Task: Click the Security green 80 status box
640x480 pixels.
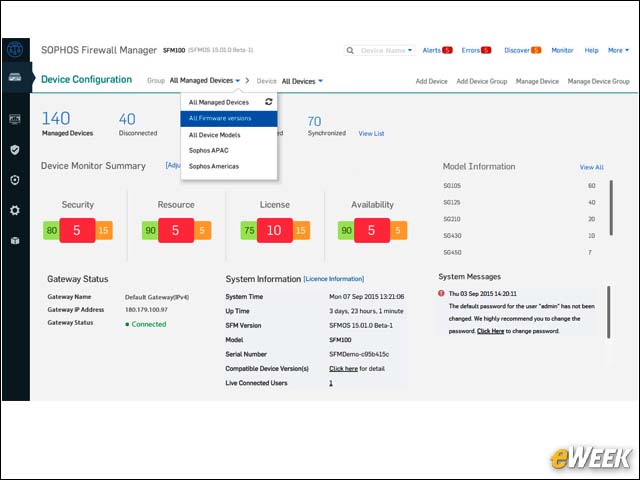Action: 51,230
